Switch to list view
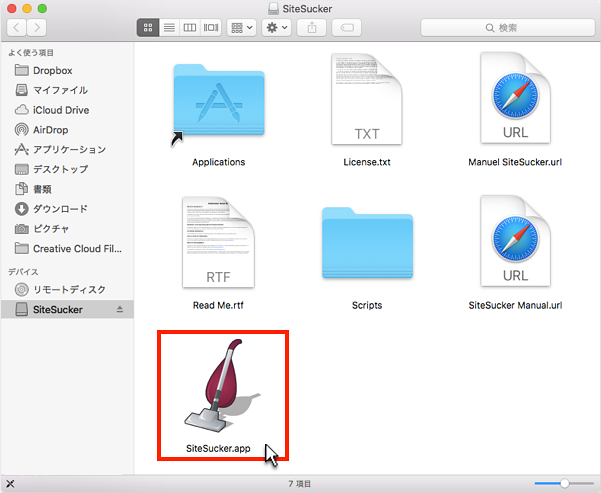This screenshot has height=493, width=601. [x=169, y=28]
